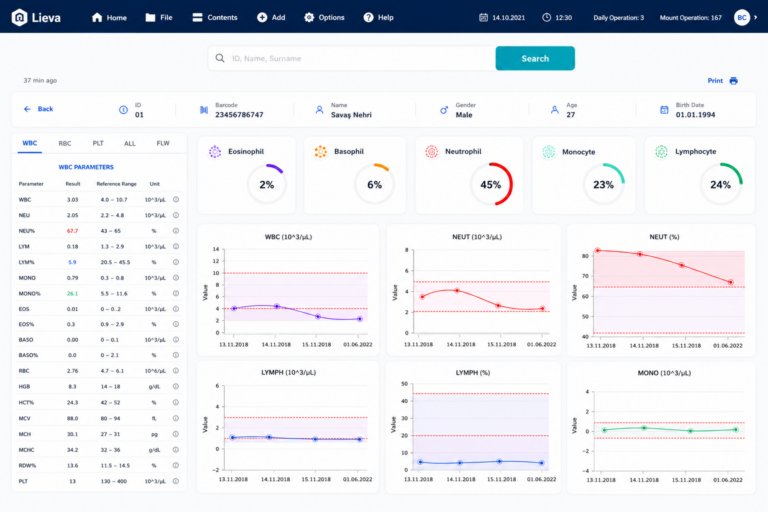The height and width of the screenshot is (512, 768).
Task: Click the Eosinophil cell icon
Action: (x=215, y=152)
